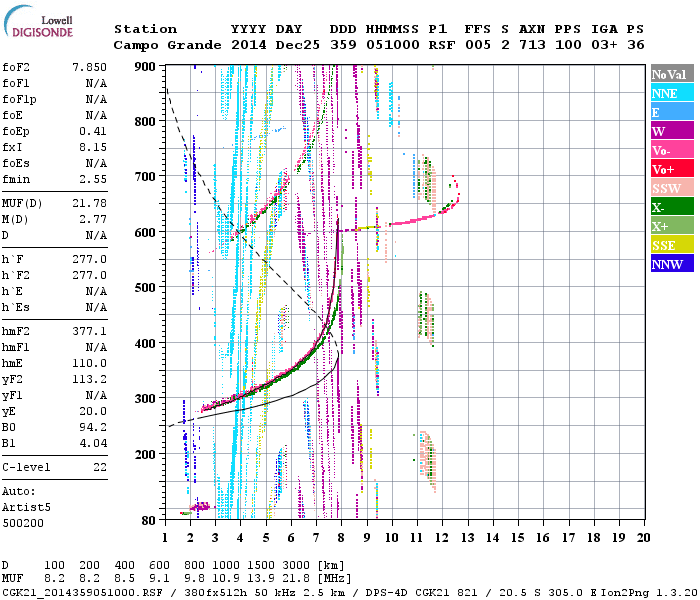Click the M(D) value 2.77
Image resolution: width=700 pixels, height=600 pixels.
[x=93, y=220]
